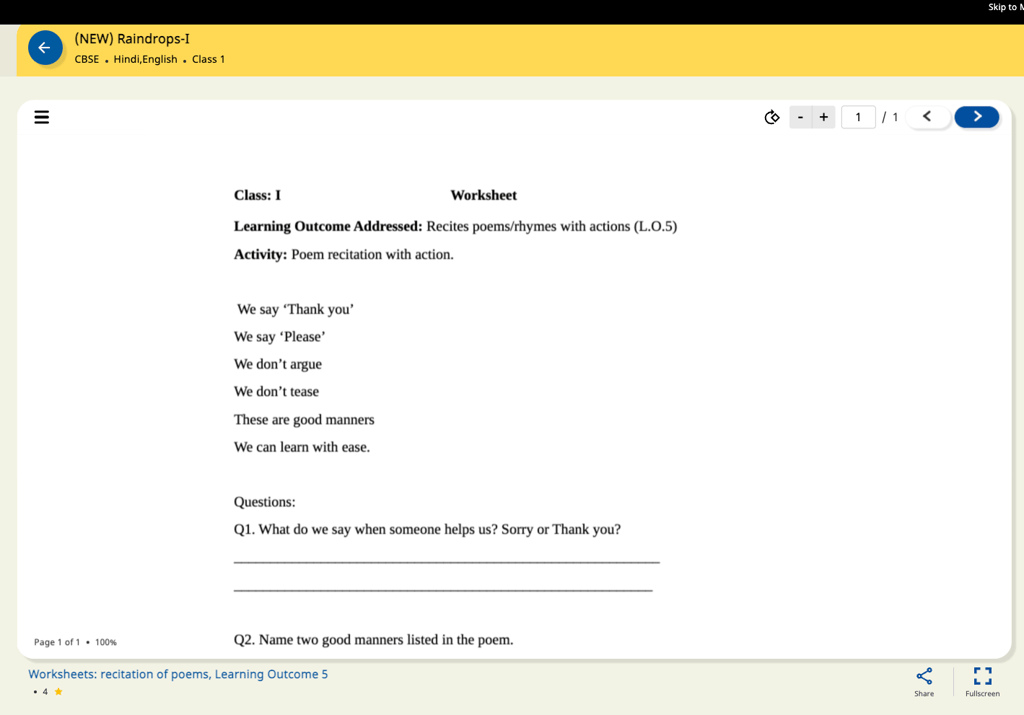Zoom in with the plus button
1024x715 pixels.
[824, 117]
